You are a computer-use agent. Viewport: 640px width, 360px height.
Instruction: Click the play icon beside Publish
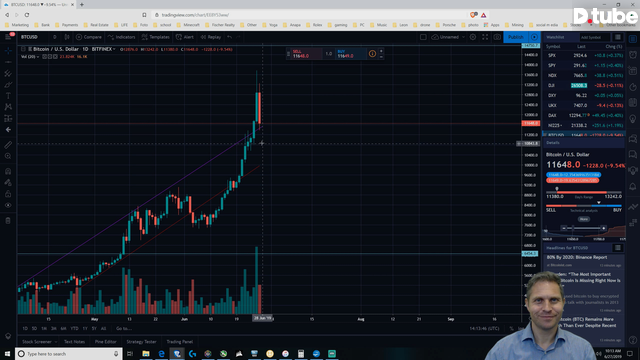(x=534, y=37)
